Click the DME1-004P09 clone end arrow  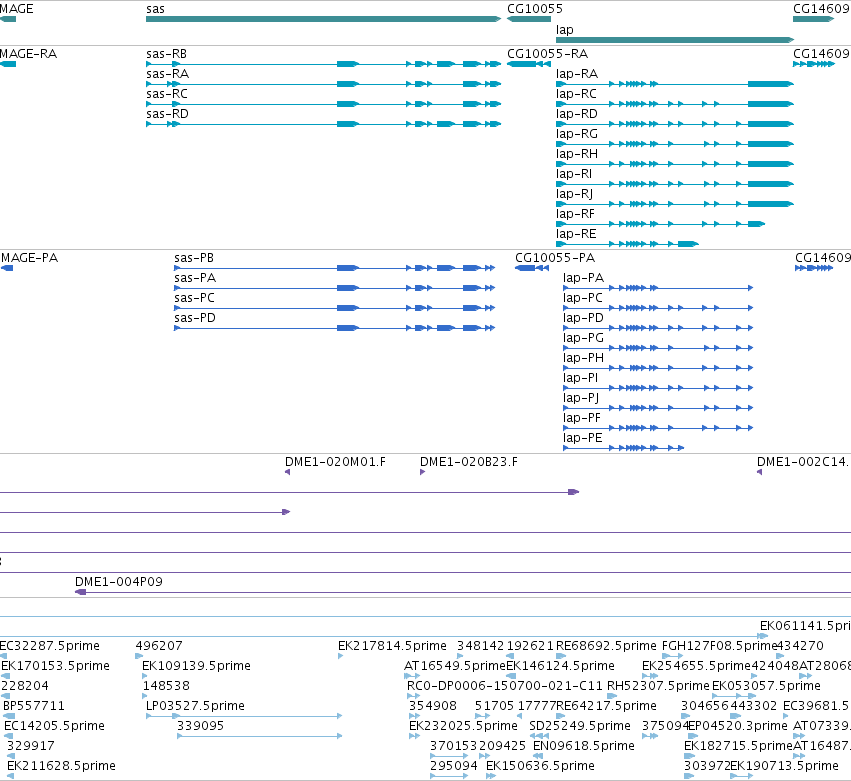pos(80,592)
